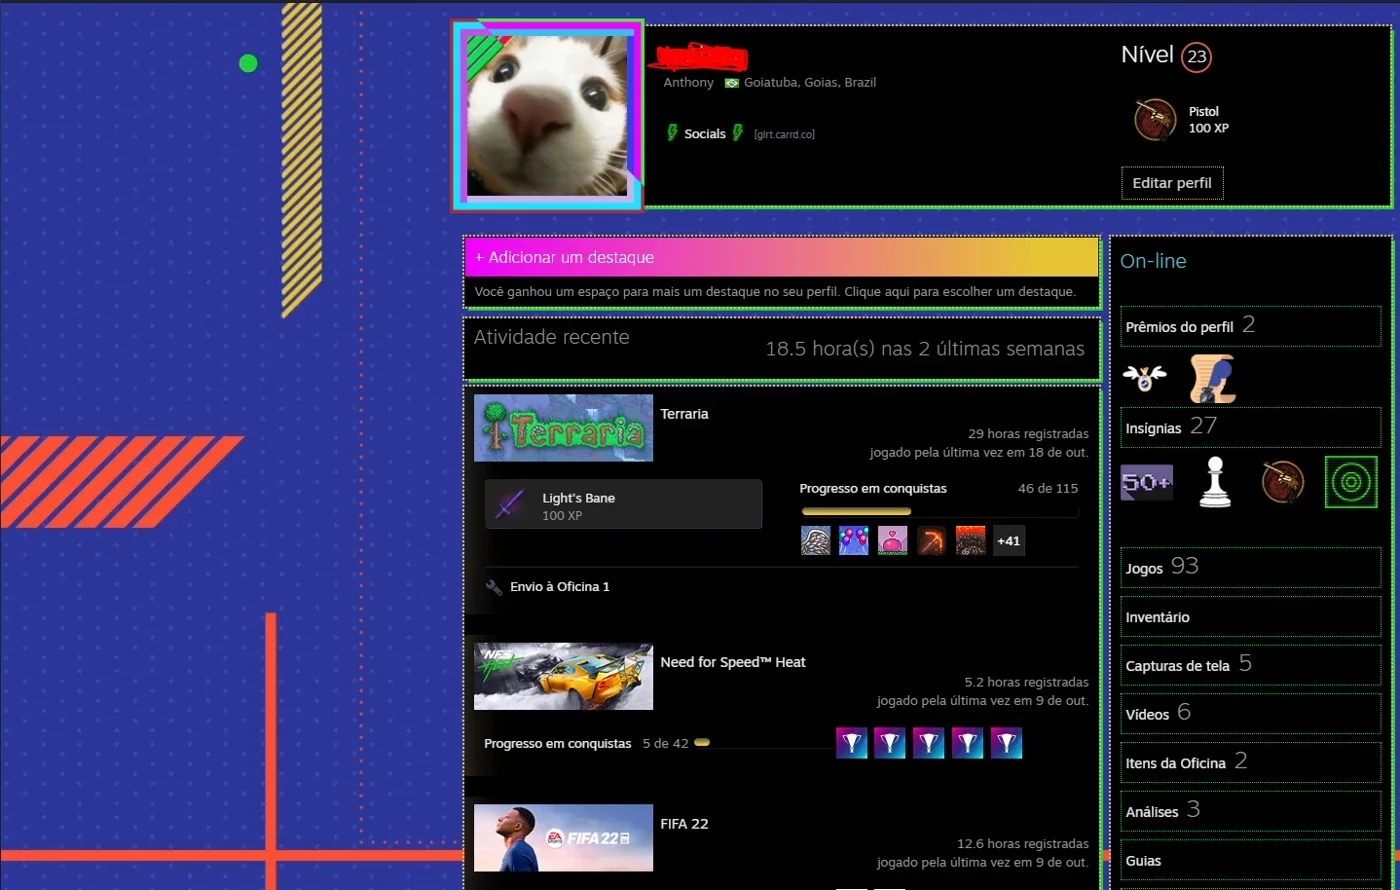
Task: Click the wrench Oficina icon
Action: pos(494,587)
